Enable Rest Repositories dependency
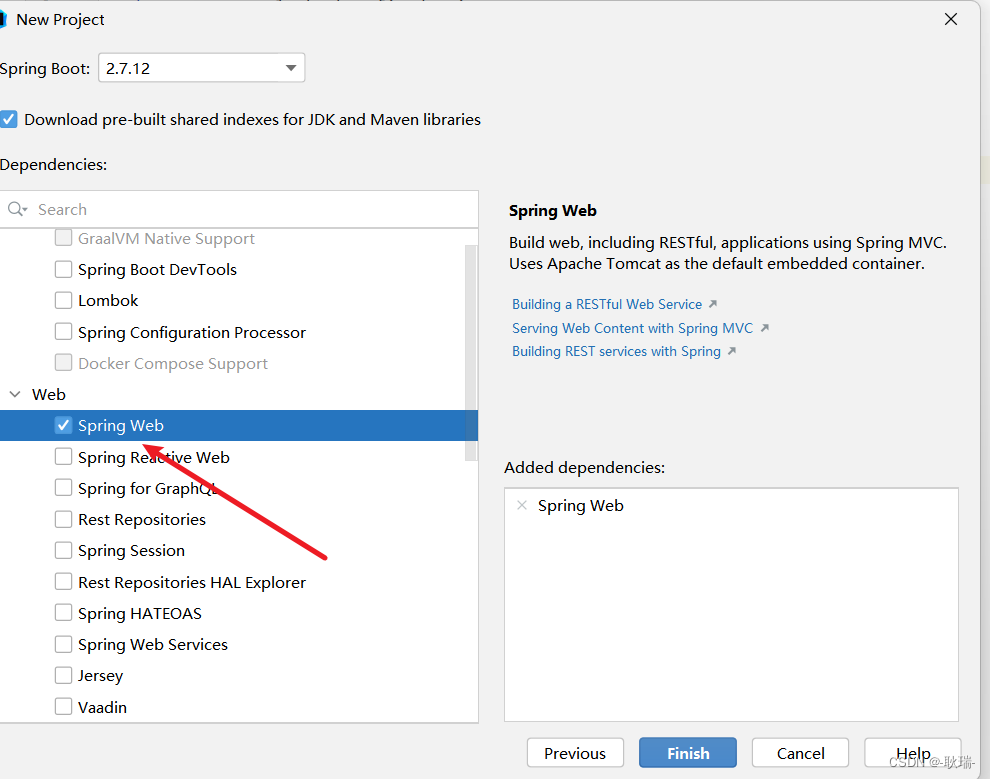This screenshot has width=990, height=779. [x=63, y=520]
